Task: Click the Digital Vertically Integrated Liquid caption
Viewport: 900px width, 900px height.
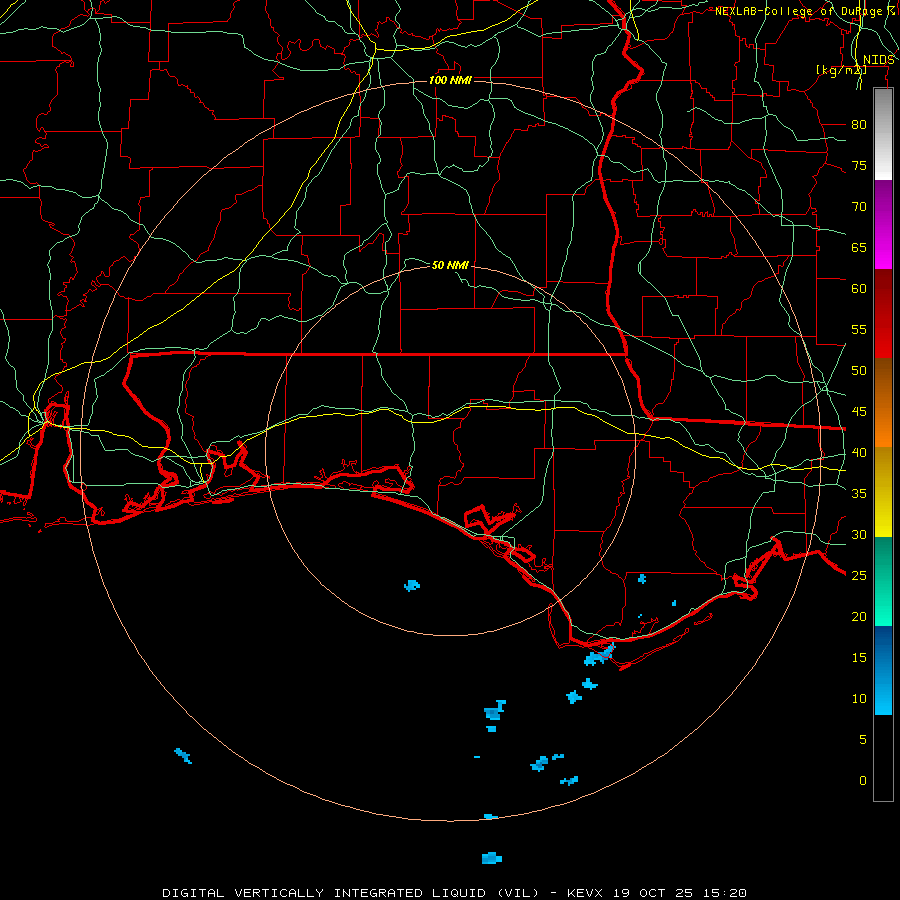Action: pos(454,893)
